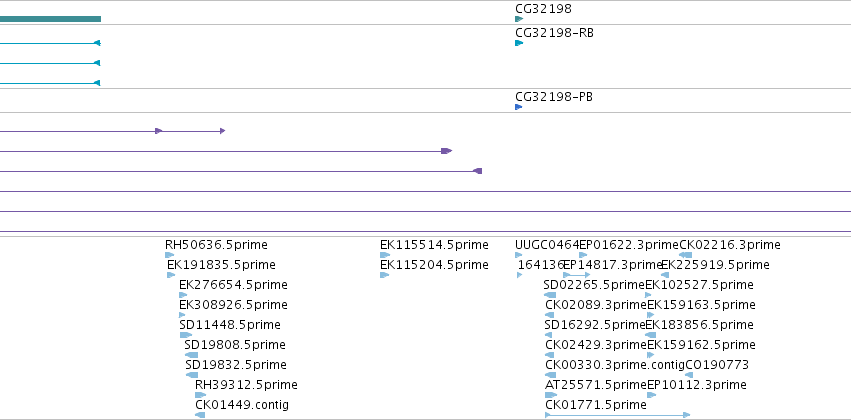Screen dimensions: 851x420
Task: Click the CG32198-RB transcript label
Action: coord(554,33)
